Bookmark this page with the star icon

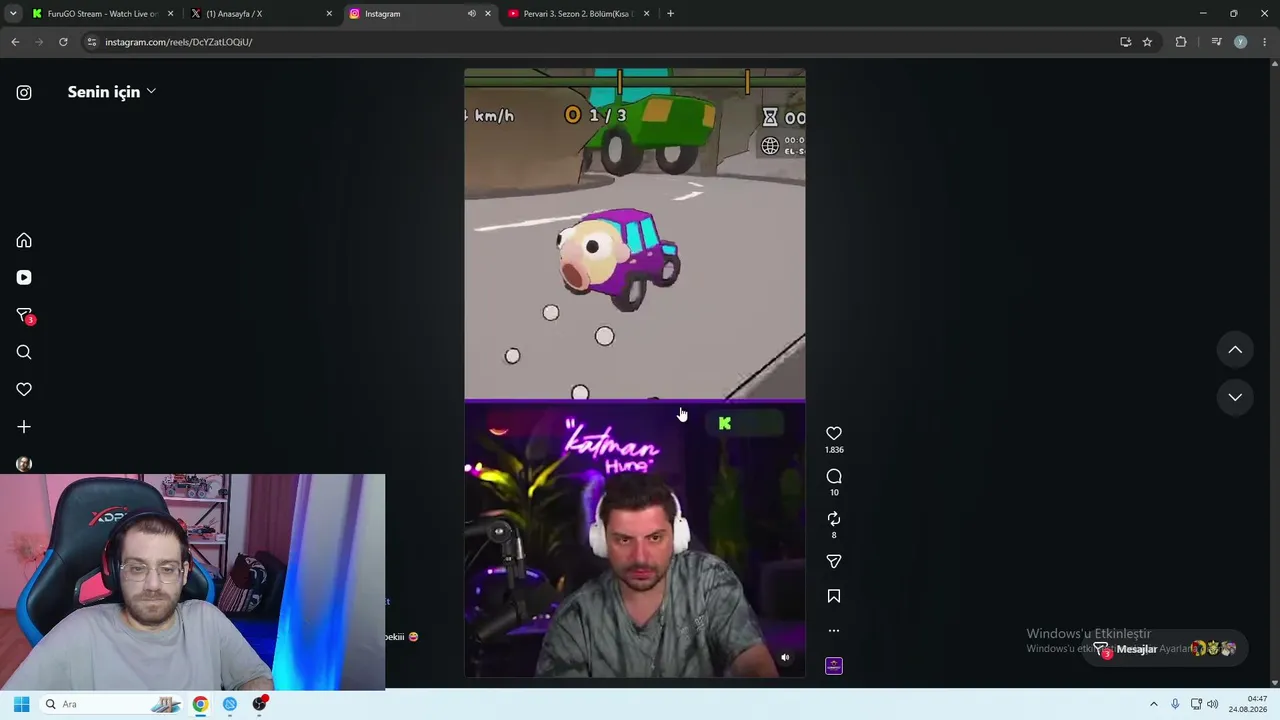[1147, 42]
